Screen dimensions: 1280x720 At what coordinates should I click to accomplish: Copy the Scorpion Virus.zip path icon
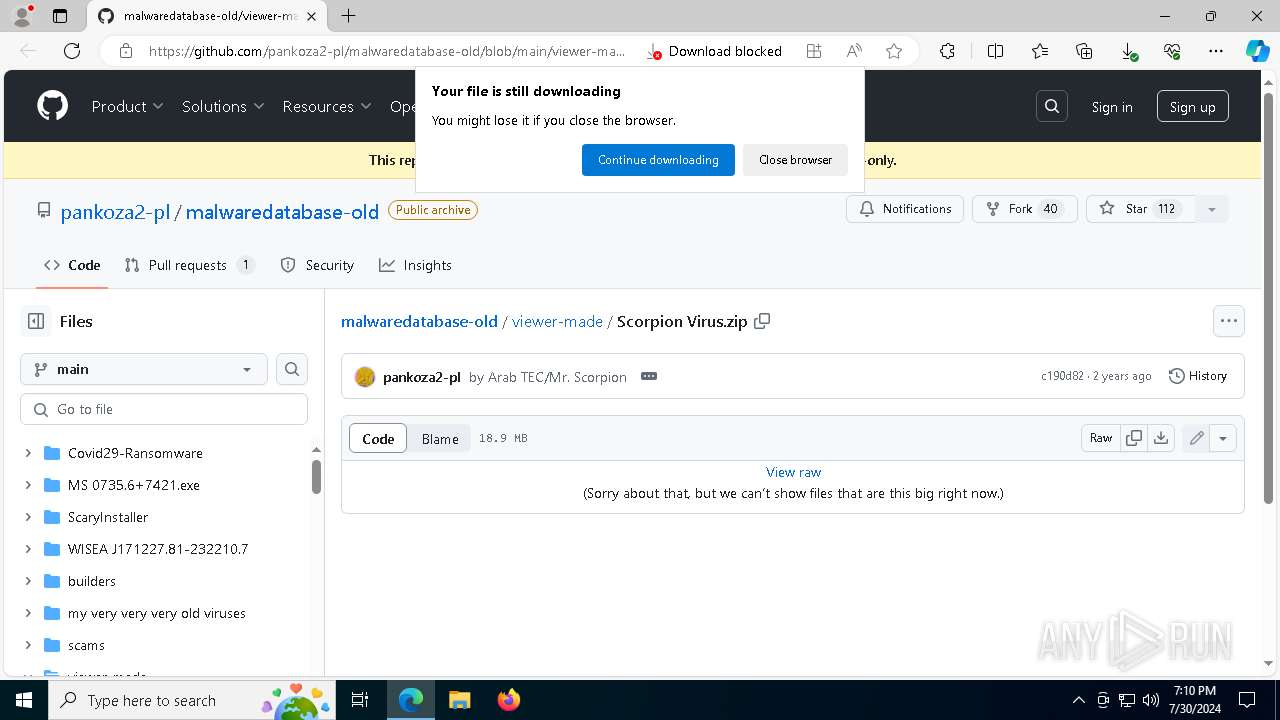pyautogui.click(x=762, y=321)
